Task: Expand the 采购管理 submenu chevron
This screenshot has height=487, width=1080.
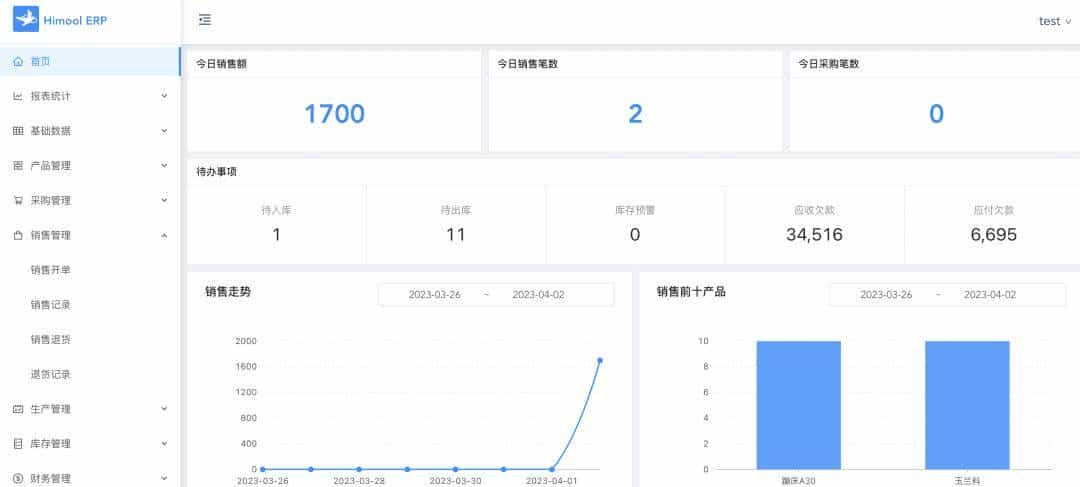Action: pos(164,200)
